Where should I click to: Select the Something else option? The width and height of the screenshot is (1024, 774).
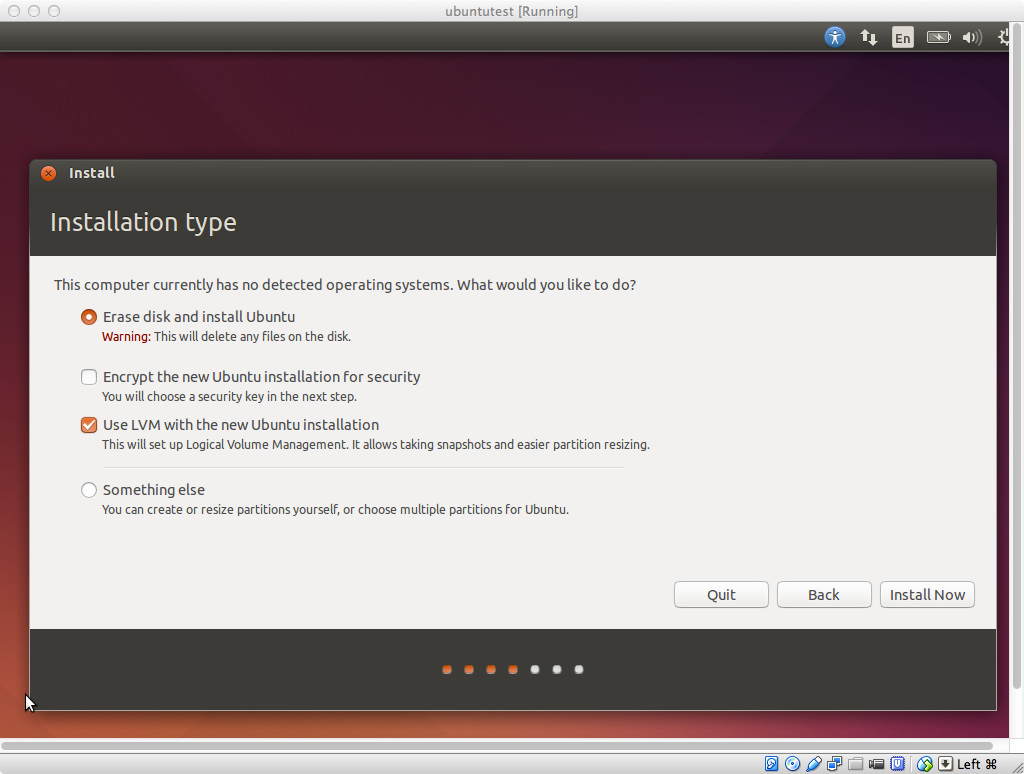[89, 490]
